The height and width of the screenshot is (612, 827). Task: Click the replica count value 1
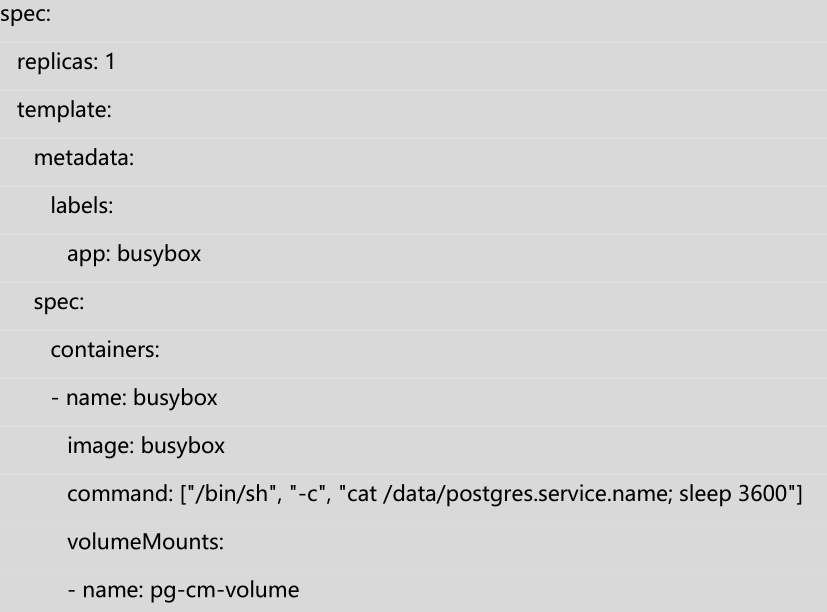coord(110,62)
